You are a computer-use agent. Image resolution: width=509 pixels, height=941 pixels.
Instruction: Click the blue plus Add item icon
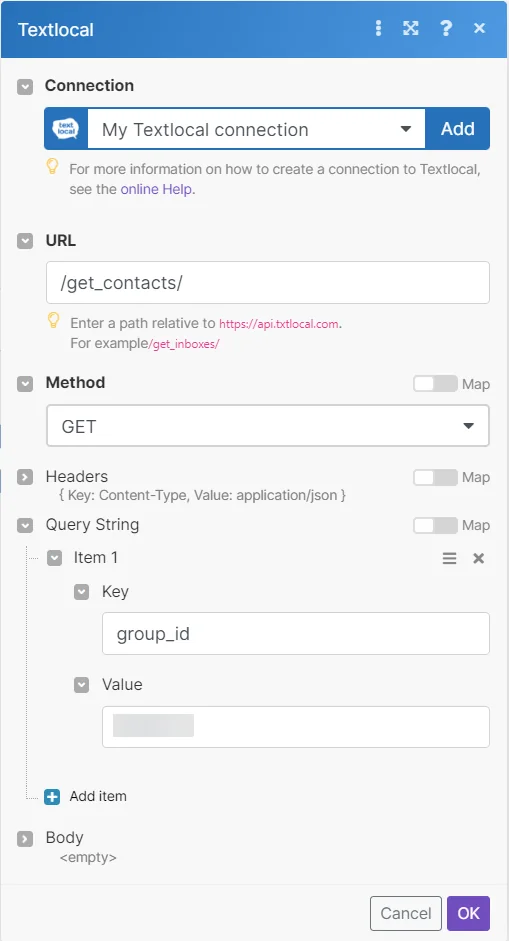pos(52,797)
